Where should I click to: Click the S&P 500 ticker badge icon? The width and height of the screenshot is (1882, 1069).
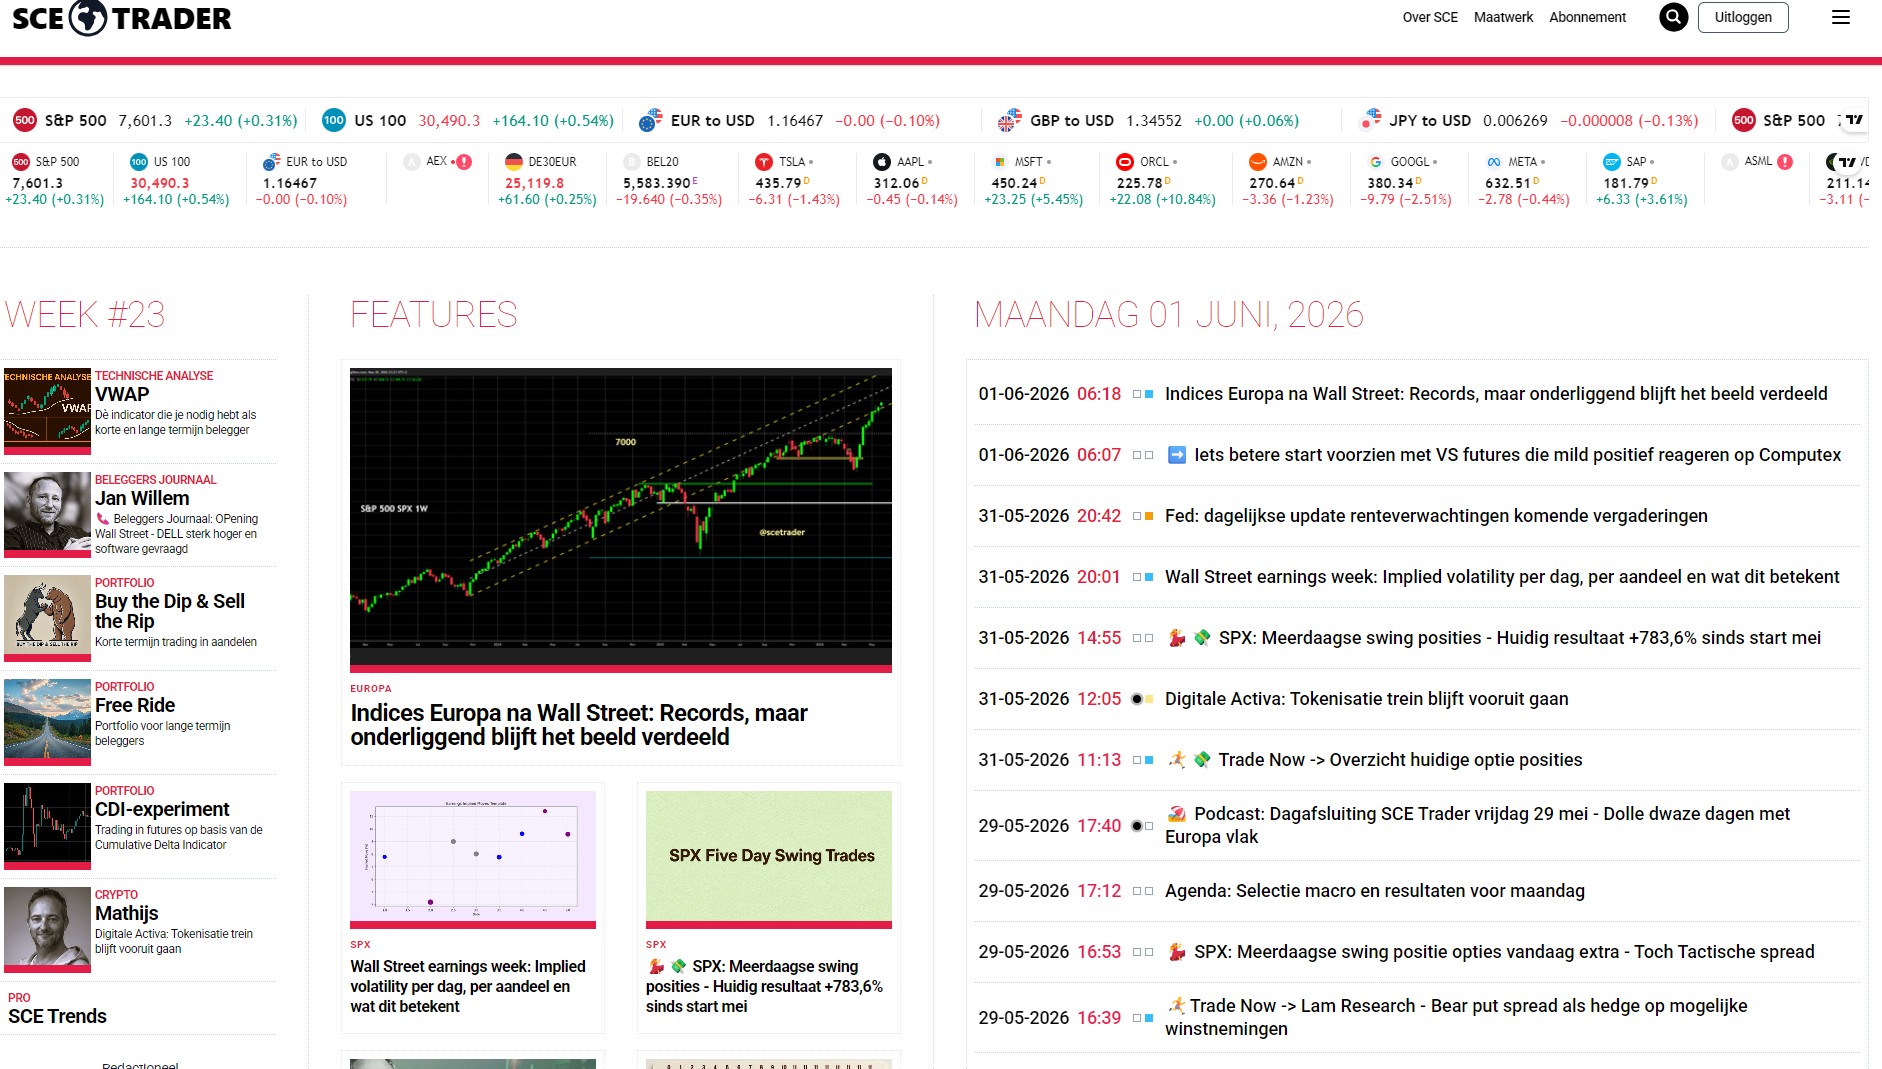25,120
